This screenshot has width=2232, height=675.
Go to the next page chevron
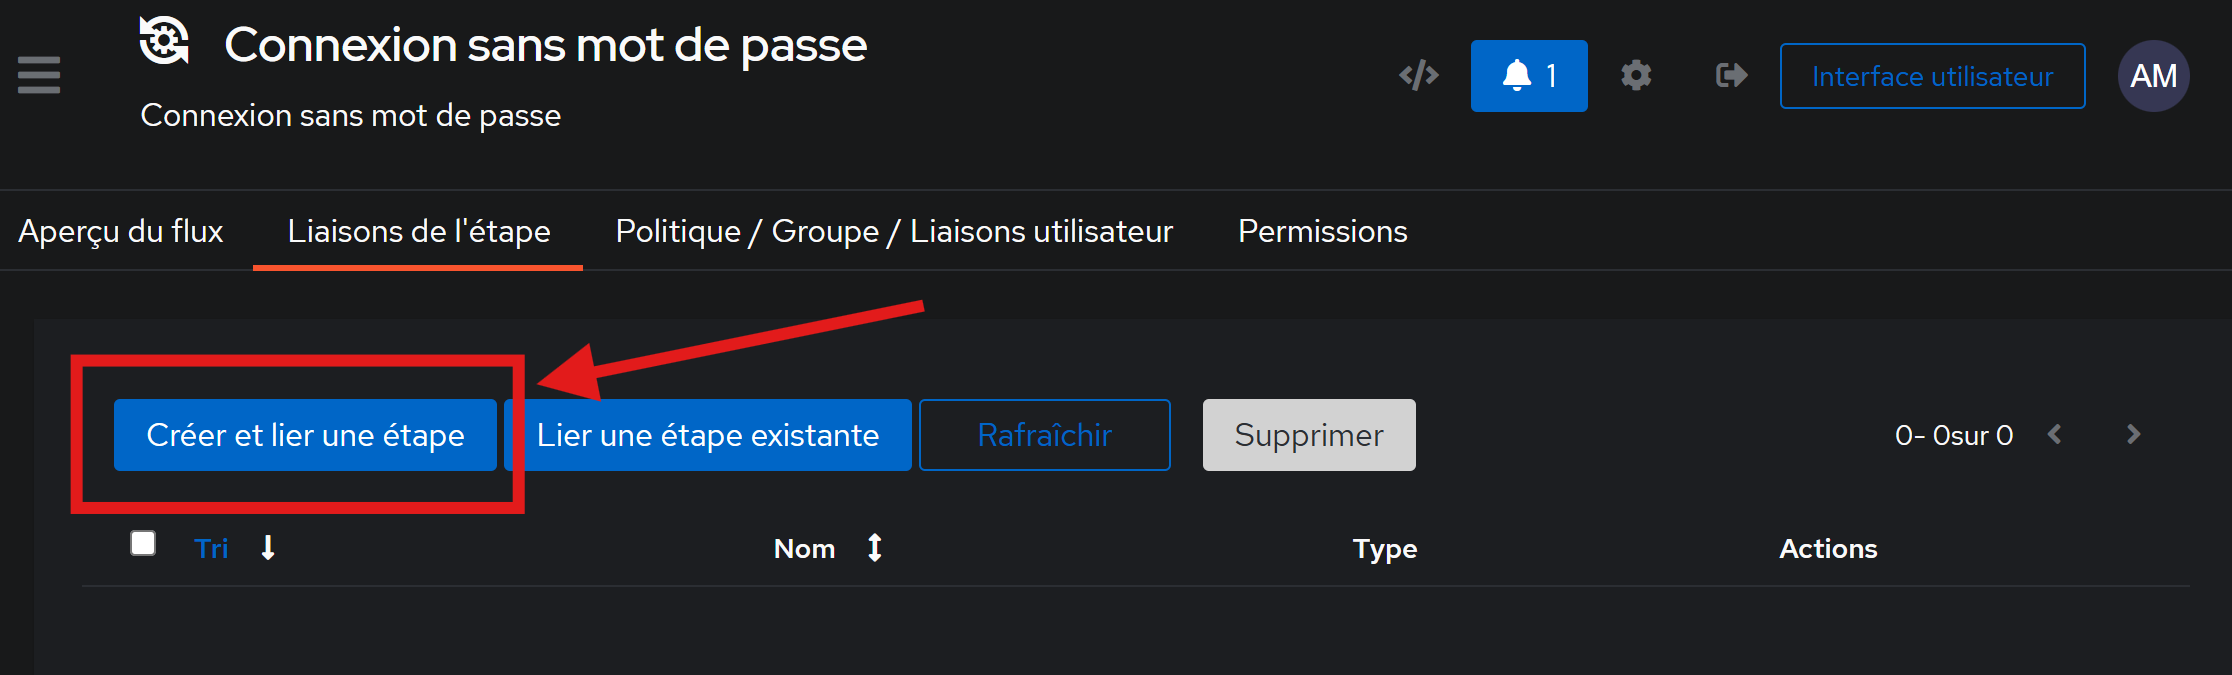click(x=2133, y=434)
